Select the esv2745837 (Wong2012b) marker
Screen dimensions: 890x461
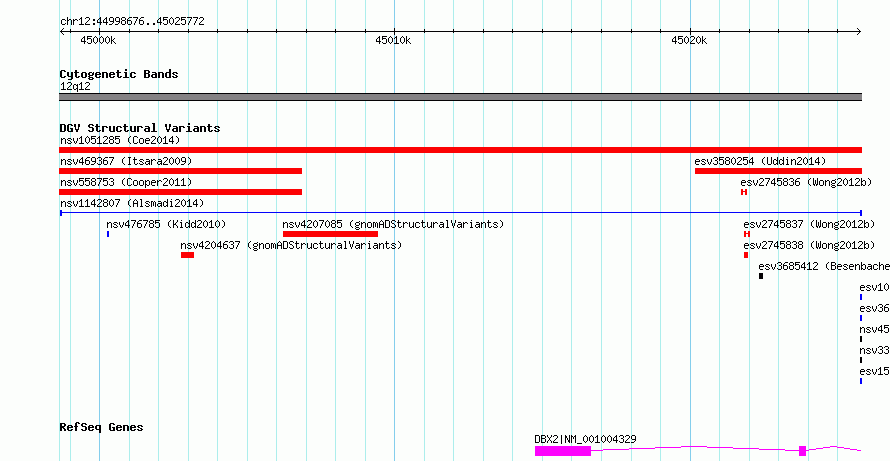pos(747,234)
